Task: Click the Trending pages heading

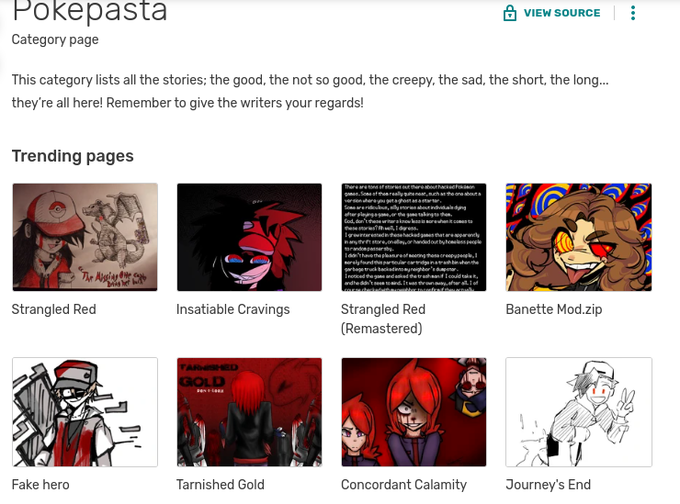Action: coord(72,156)
